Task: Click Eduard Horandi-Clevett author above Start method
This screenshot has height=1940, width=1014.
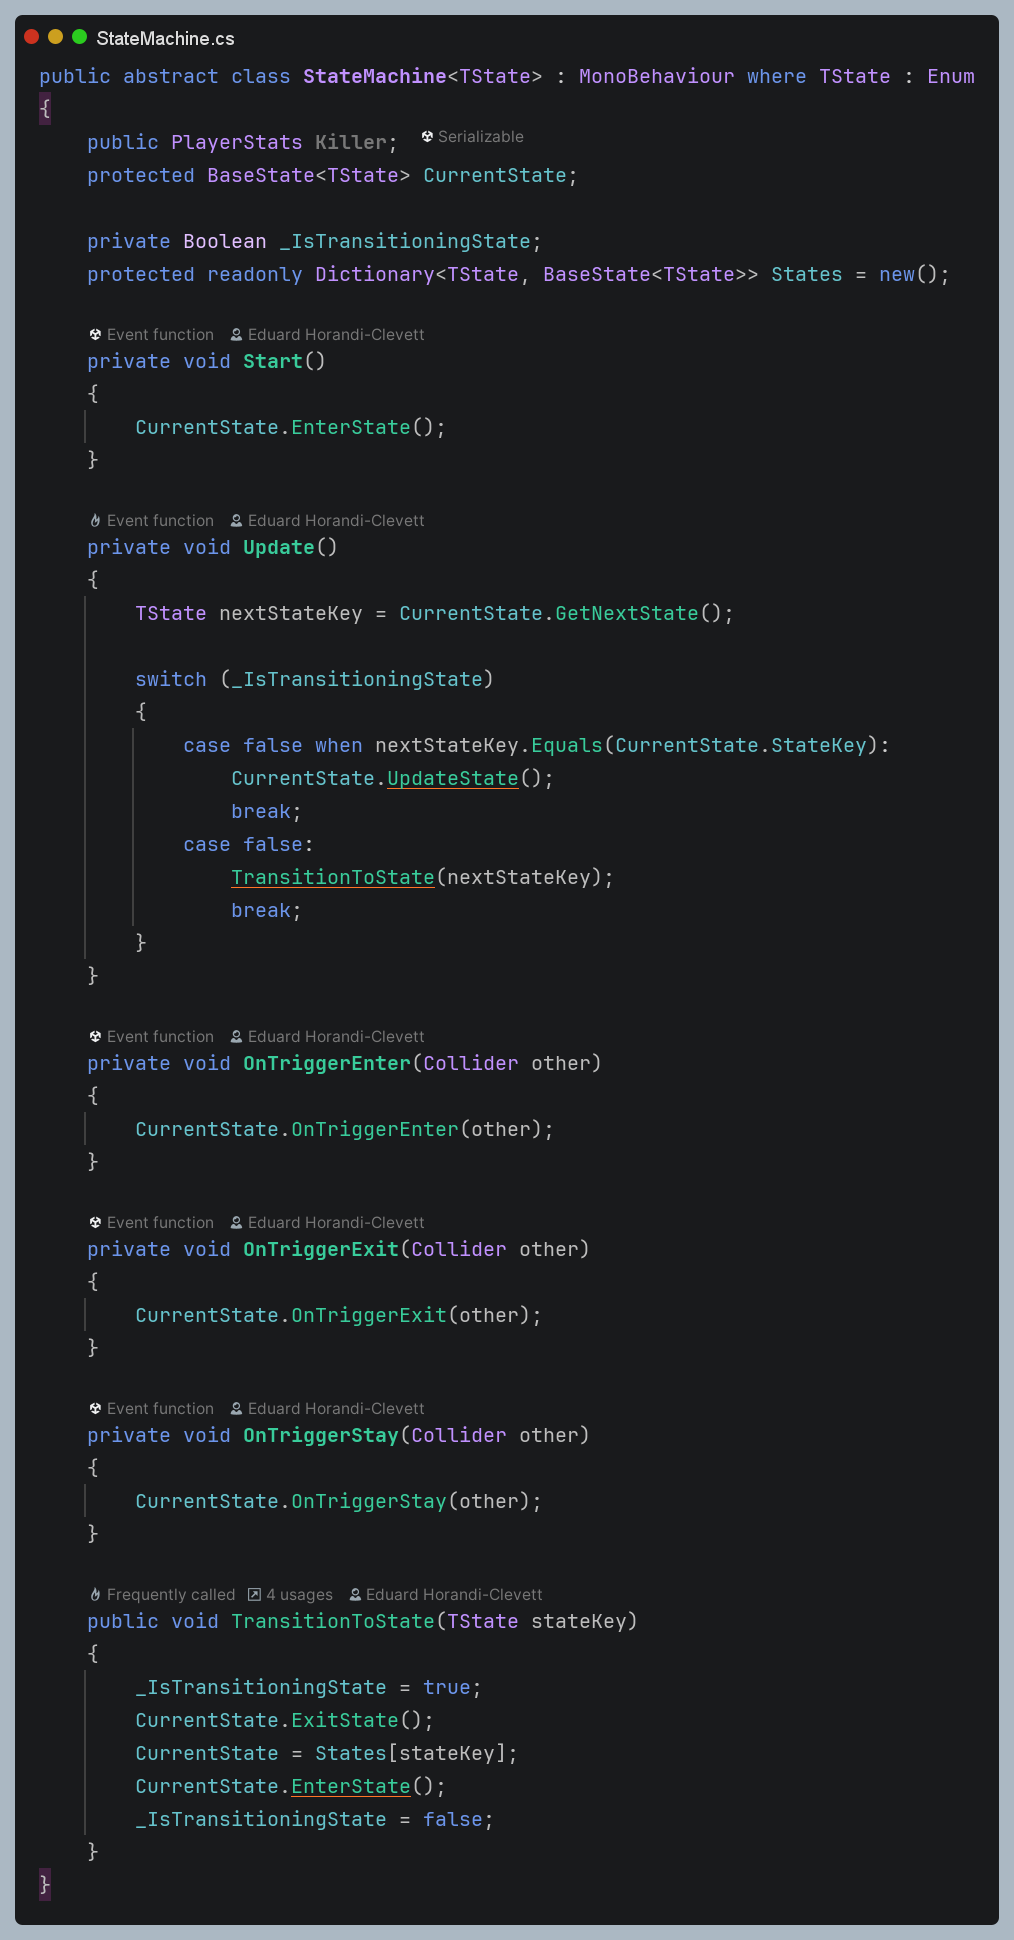Action: point(336,335)
